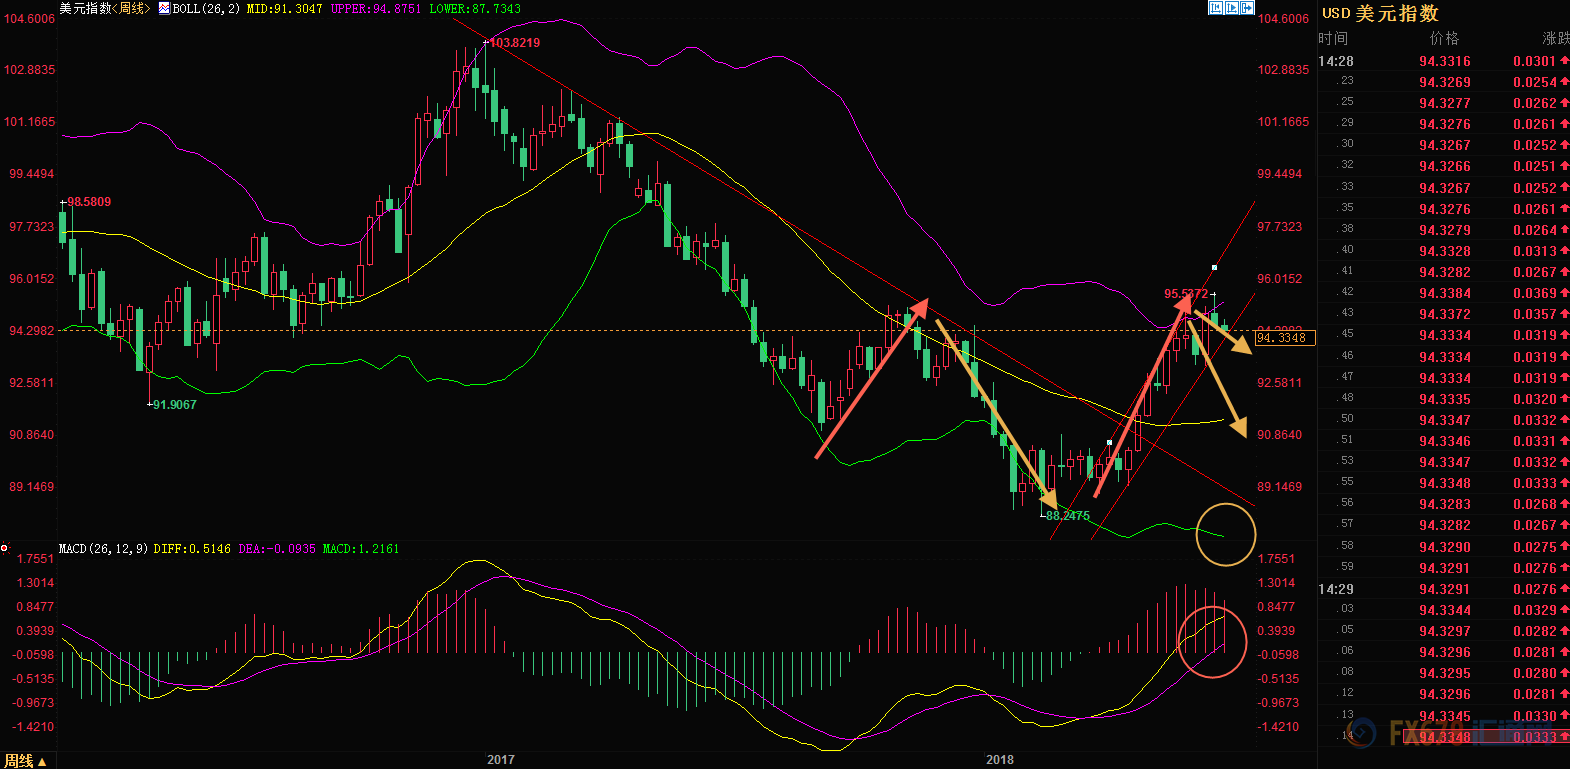Viewport: 1570px width, 769px height.
Task: Click the 103.8219 high price label
Action: [515, 43]
